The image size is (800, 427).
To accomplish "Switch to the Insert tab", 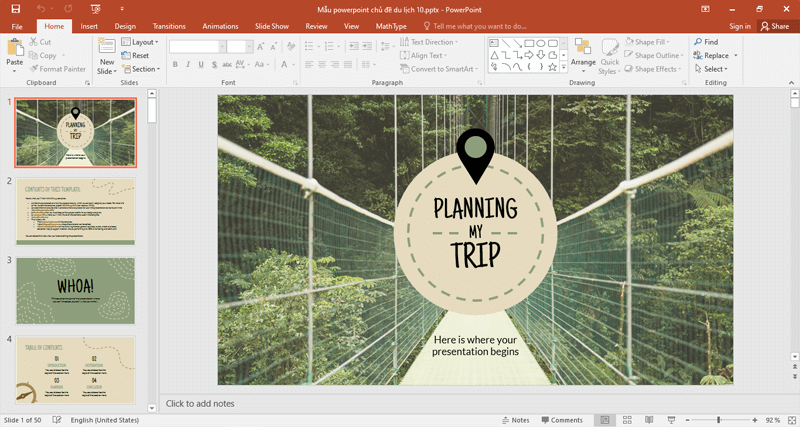I will coord(89,26).
